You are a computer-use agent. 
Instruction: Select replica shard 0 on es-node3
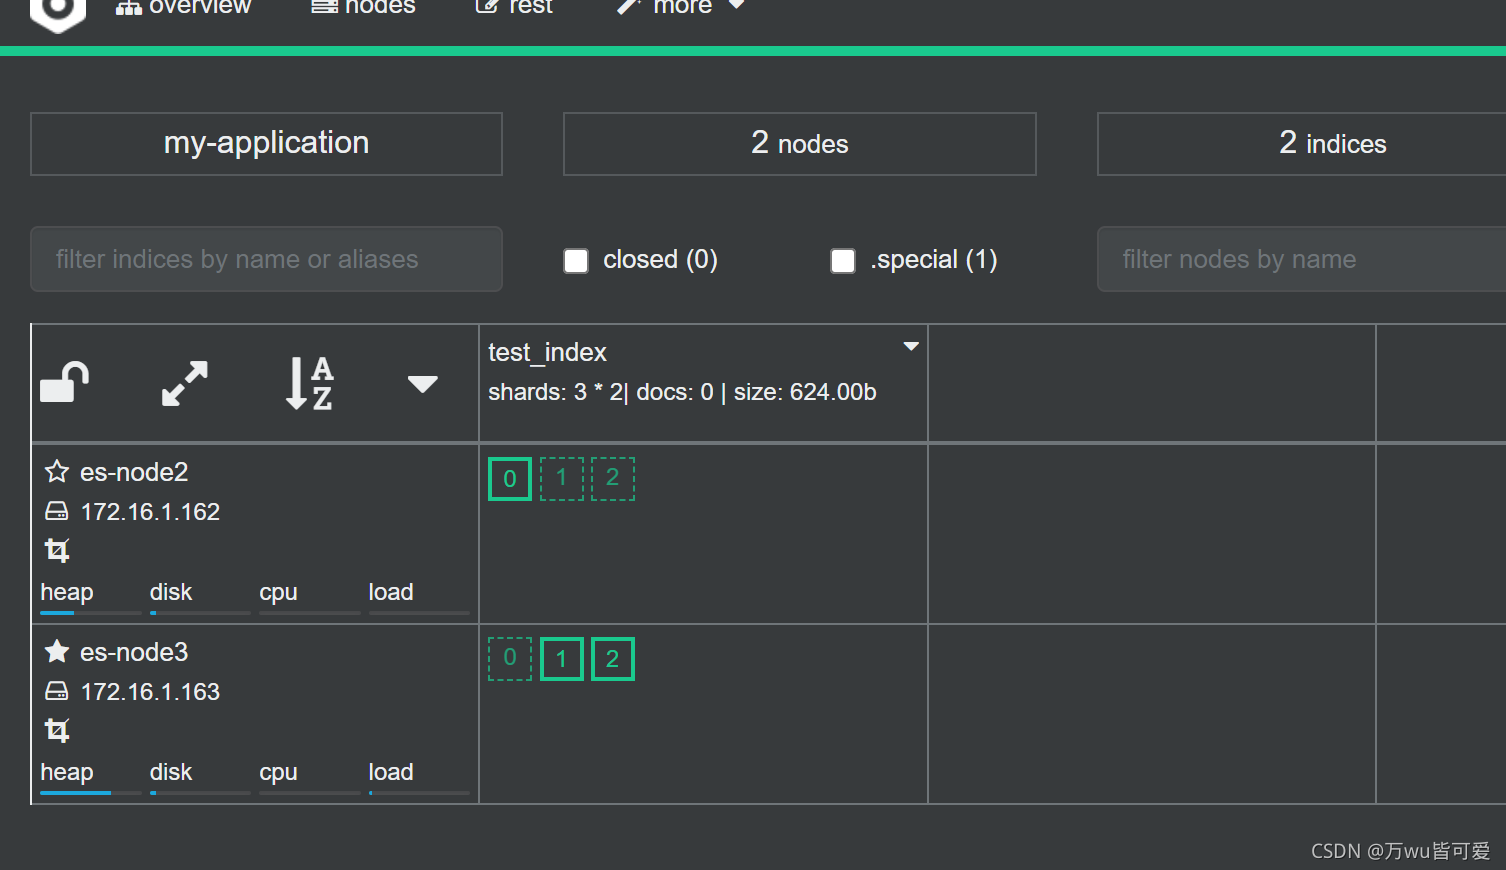[510, 659]
